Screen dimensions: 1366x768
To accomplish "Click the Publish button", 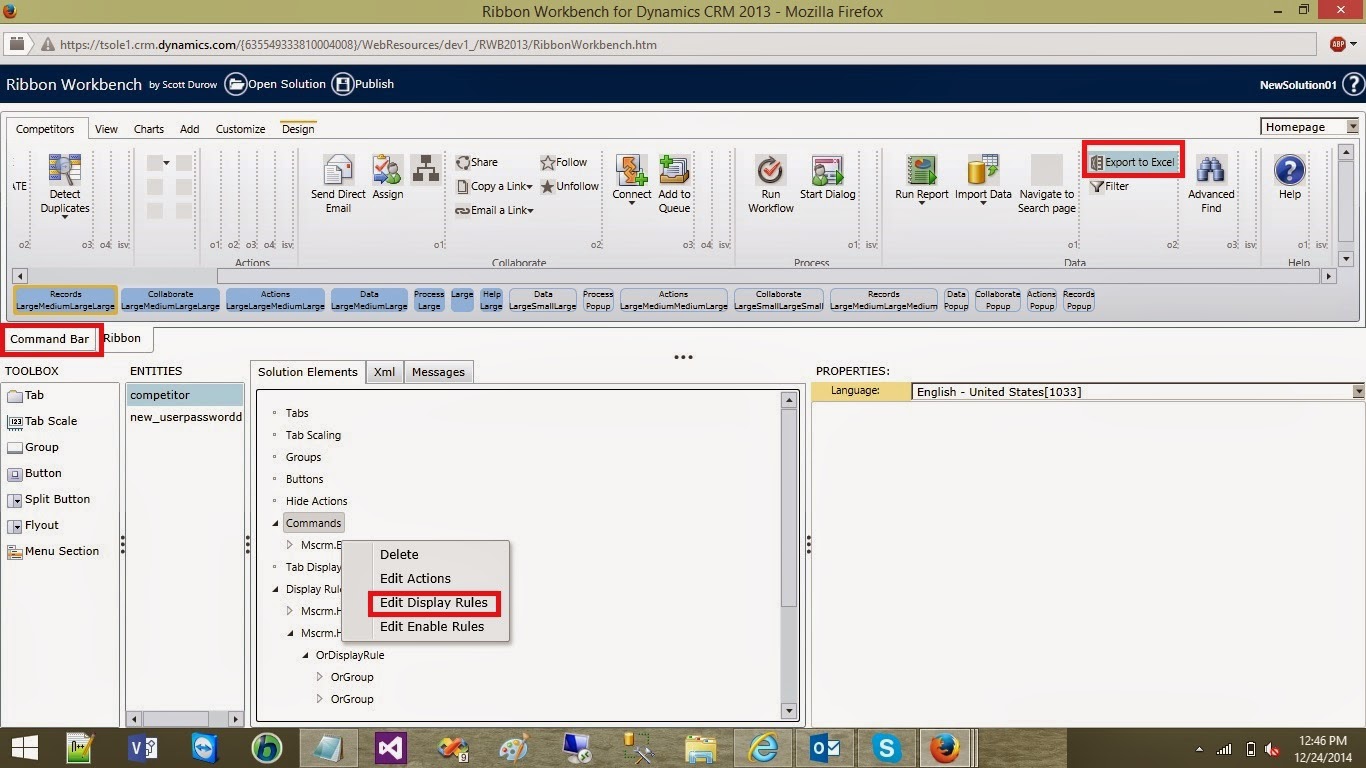I will coord(362,84).
